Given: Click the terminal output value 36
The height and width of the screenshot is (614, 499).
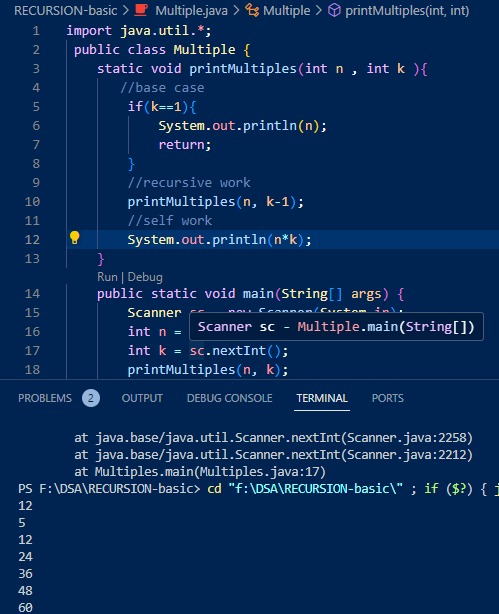Looking at the screenshot, I should pos(25,574).
